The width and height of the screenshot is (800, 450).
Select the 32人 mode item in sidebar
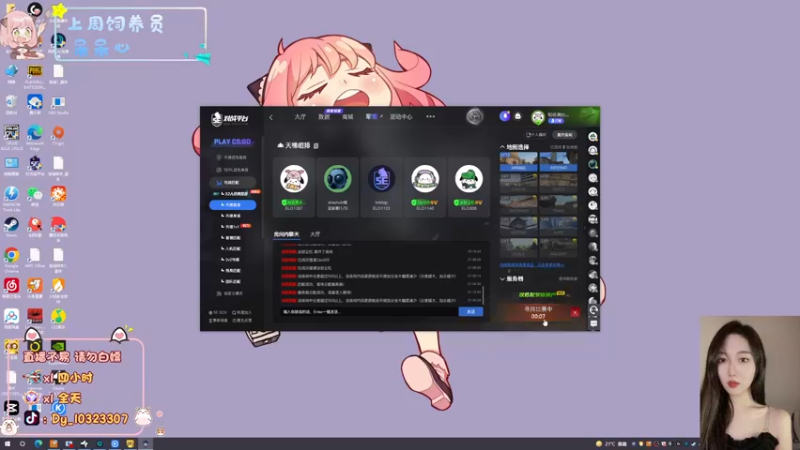tap(236, 193)
